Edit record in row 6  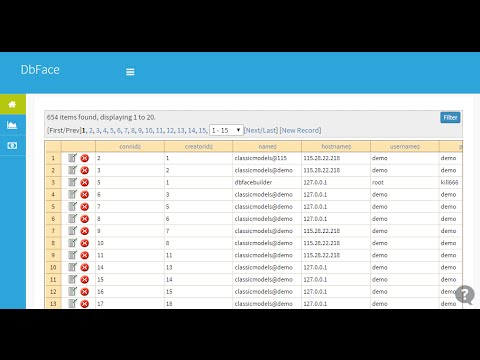72,219
